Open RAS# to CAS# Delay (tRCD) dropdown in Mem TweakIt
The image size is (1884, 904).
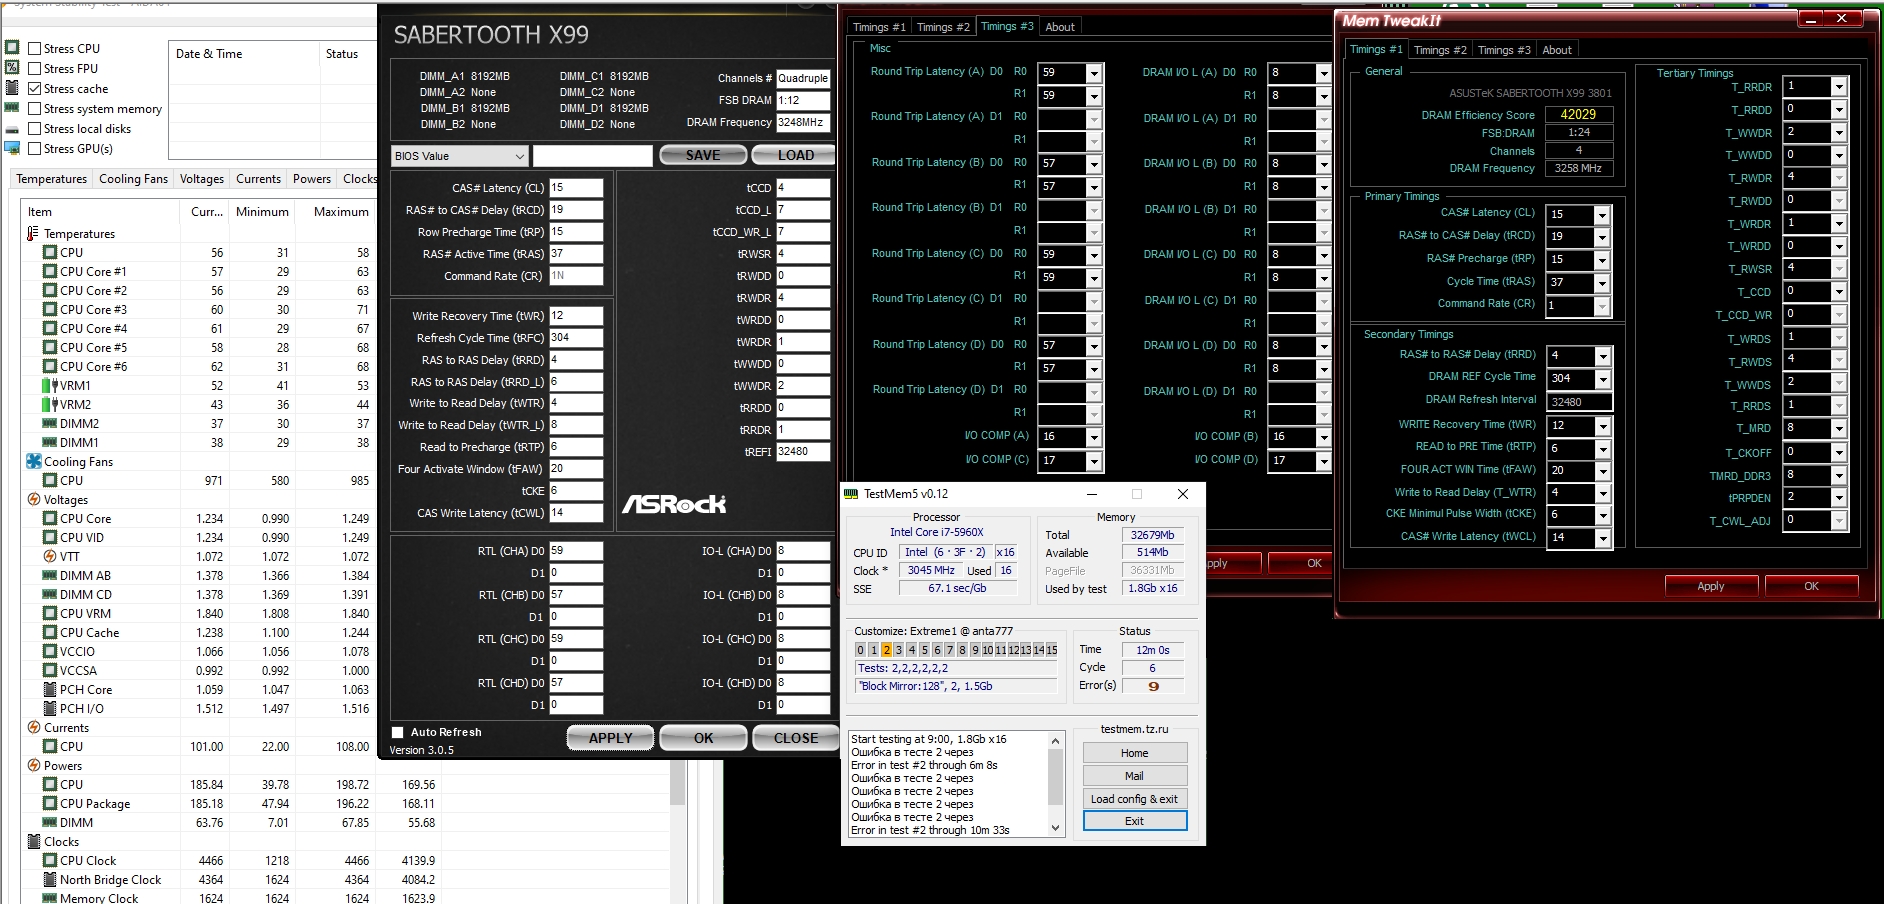pos(1602,237)
